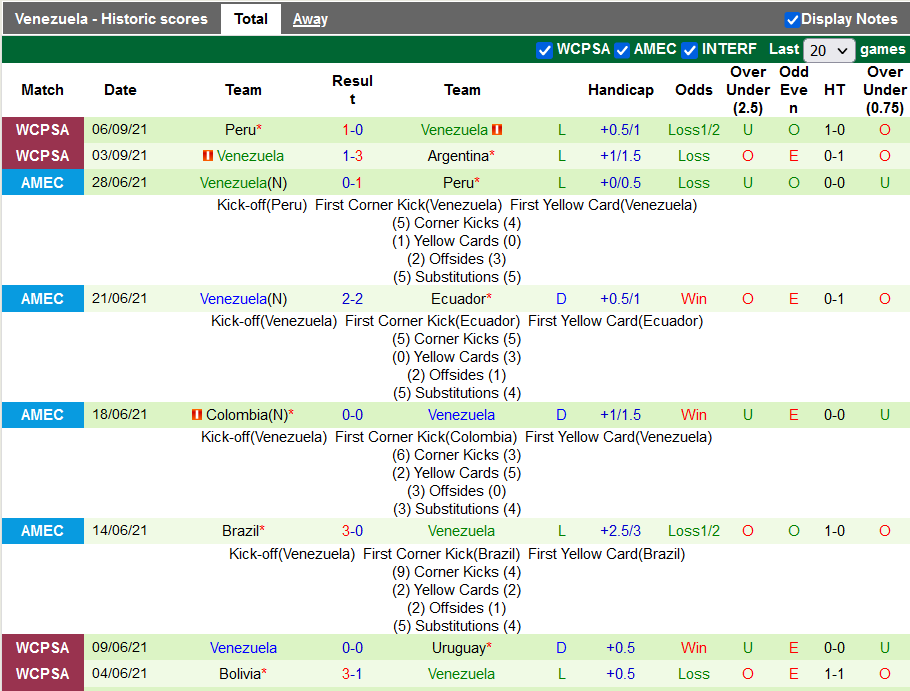
Task: Click the red card icon before Venezuela in the Argentina match
Action: click(x=208, y=156)
